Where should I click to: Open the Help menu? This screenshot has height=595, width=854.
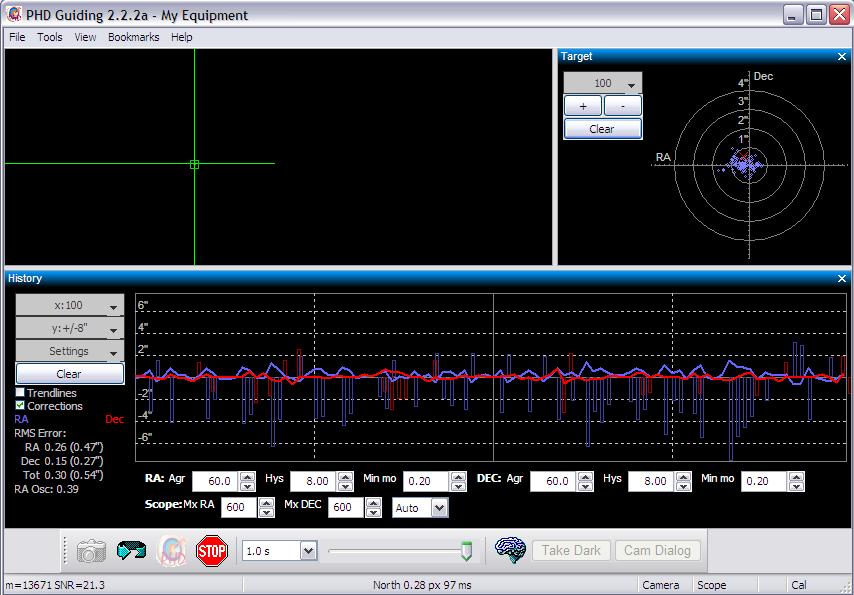(x=181, y=37)
